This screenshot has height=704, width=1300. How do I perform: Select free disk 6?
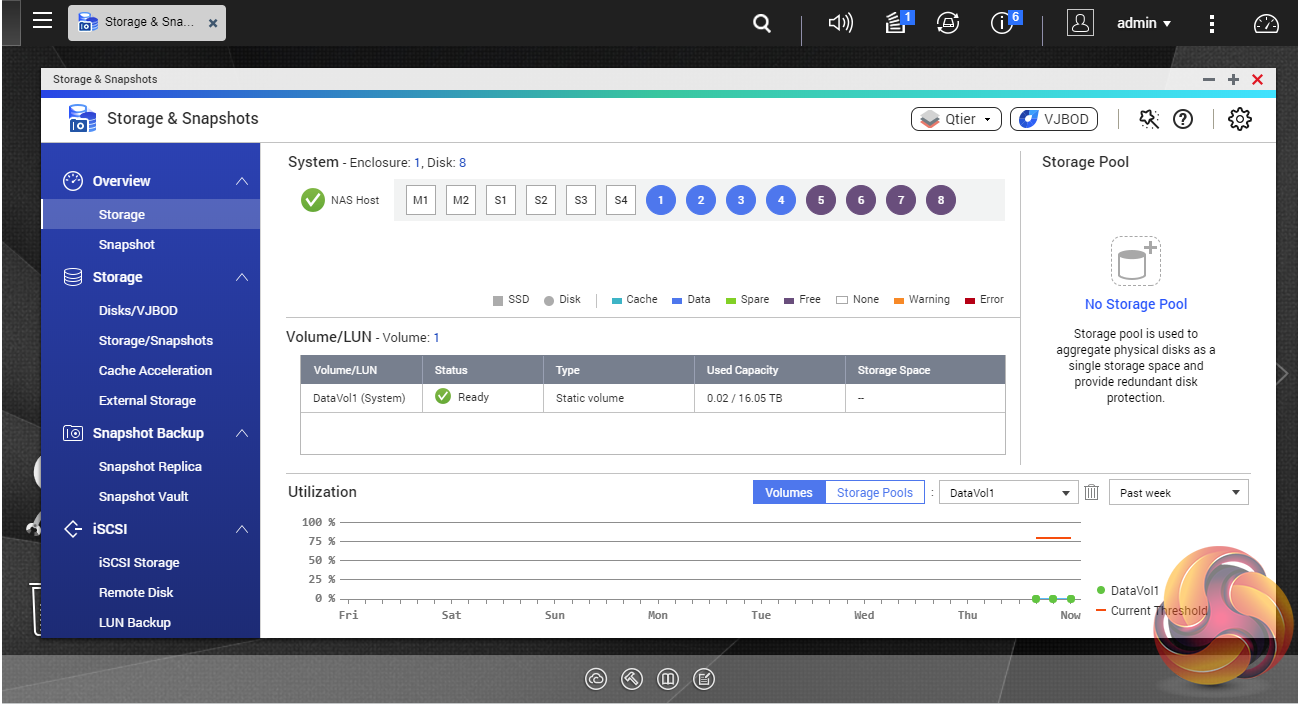(x=861, y=200)
